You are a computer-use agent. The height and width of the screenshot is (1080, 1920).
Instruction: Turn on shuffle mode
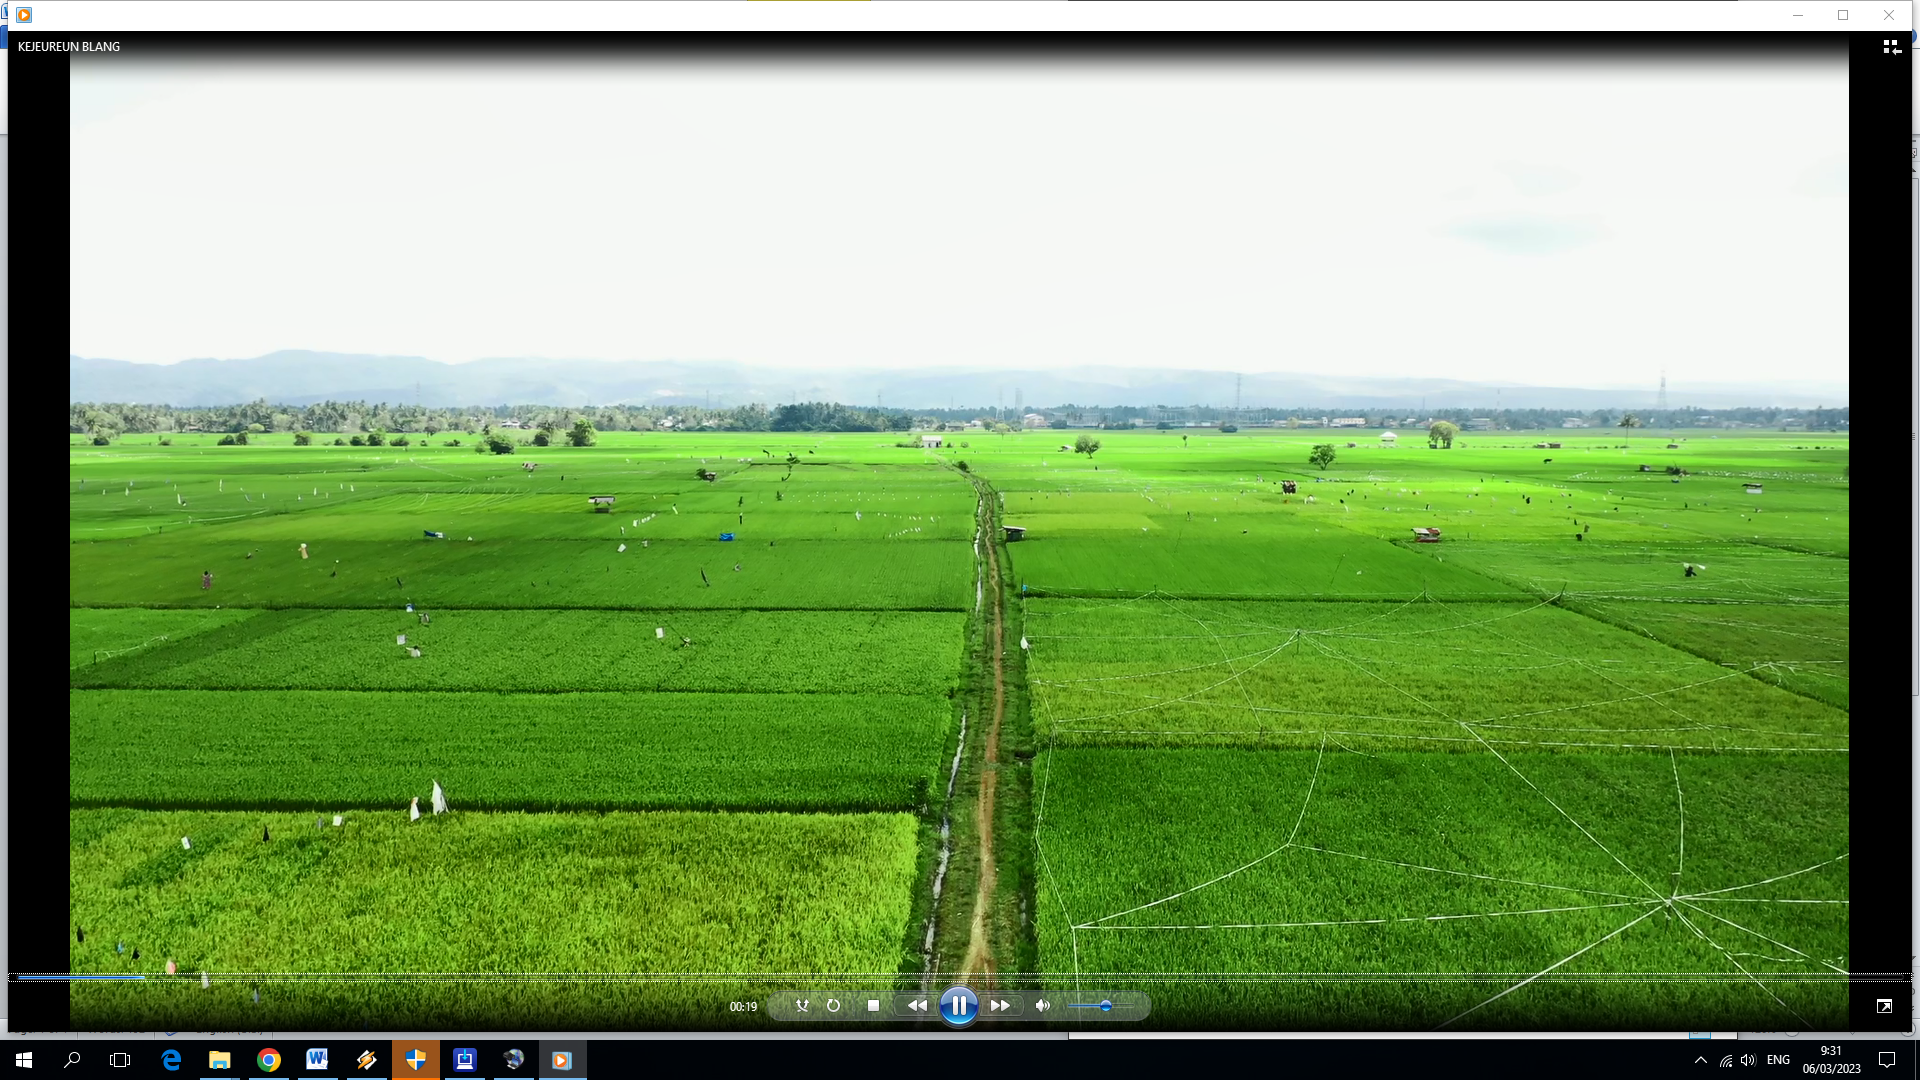point(802,1006)
